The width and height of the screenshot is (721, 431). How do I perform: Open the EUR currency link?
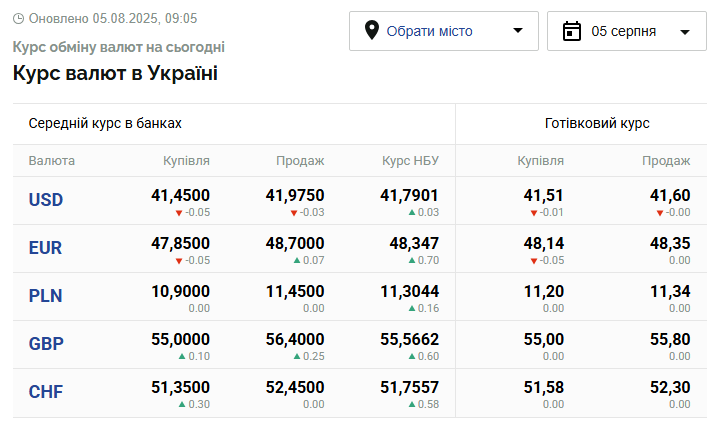pyautogui.click(x=46, y=248)
